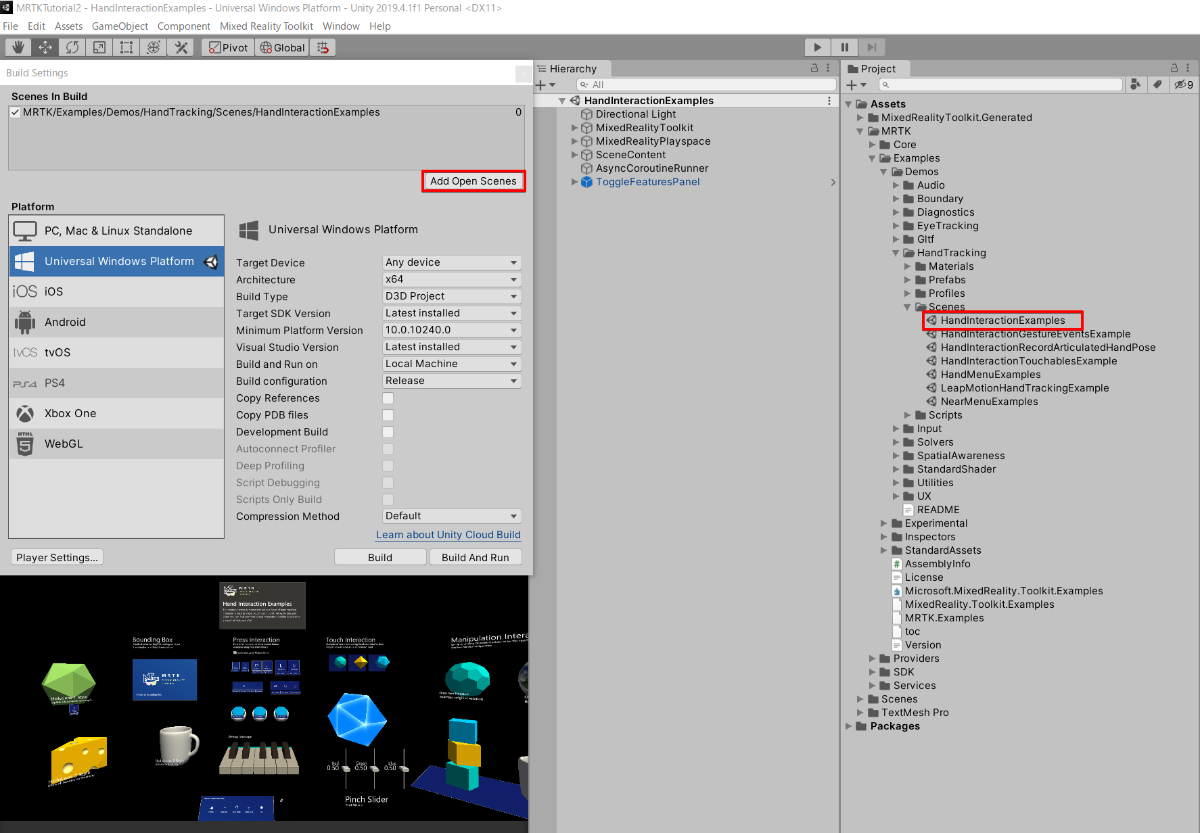
Task: Open the GameObject menu
Action: click(x=120, y=26)
